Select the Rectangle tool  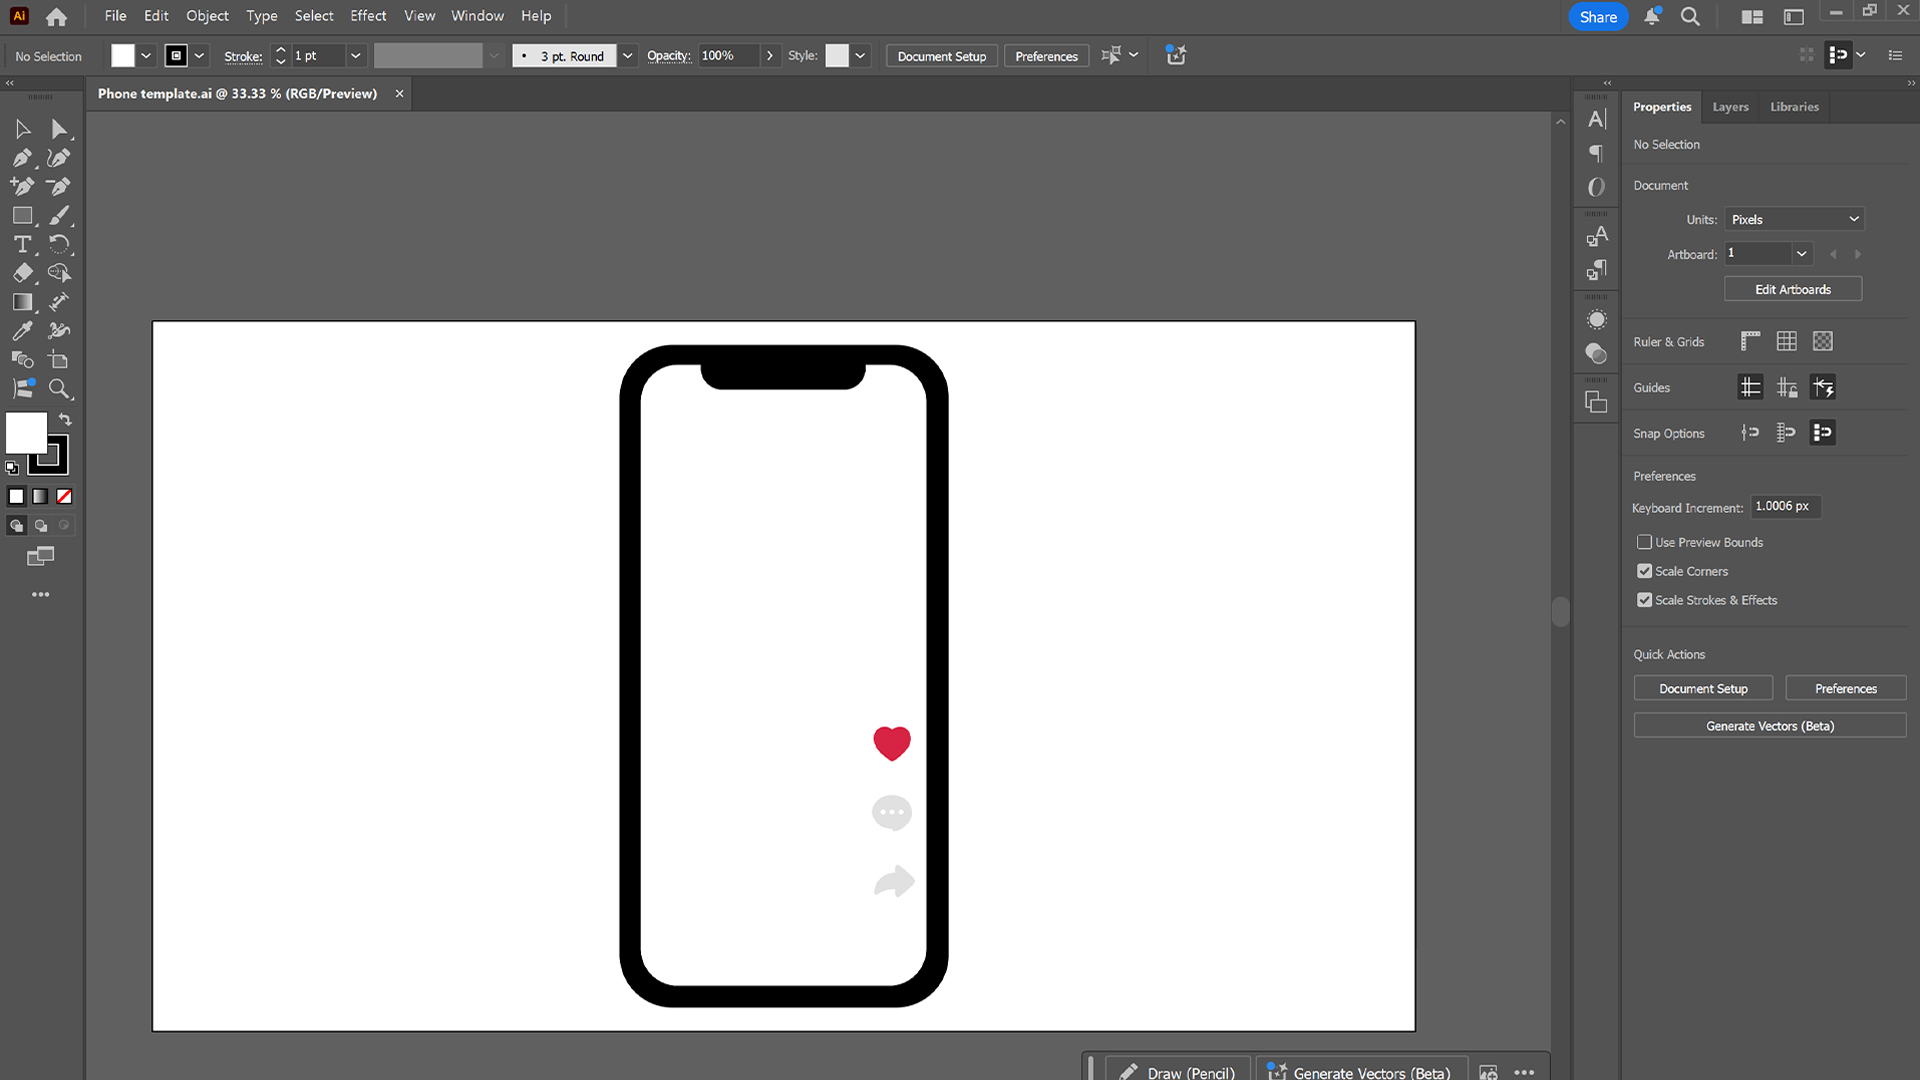click(x=22, y=216)
